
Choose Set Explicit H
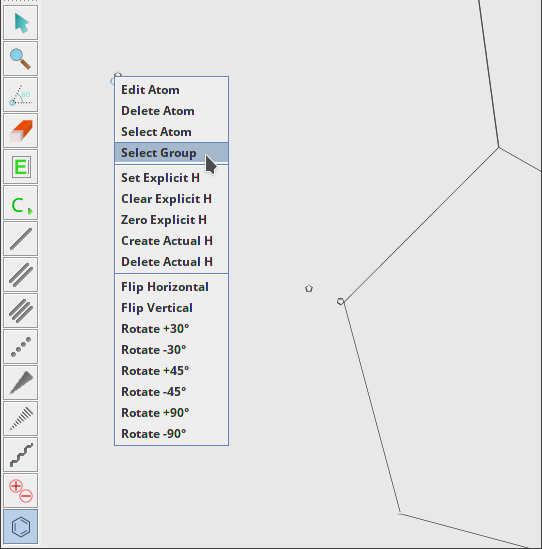(172, 178)
